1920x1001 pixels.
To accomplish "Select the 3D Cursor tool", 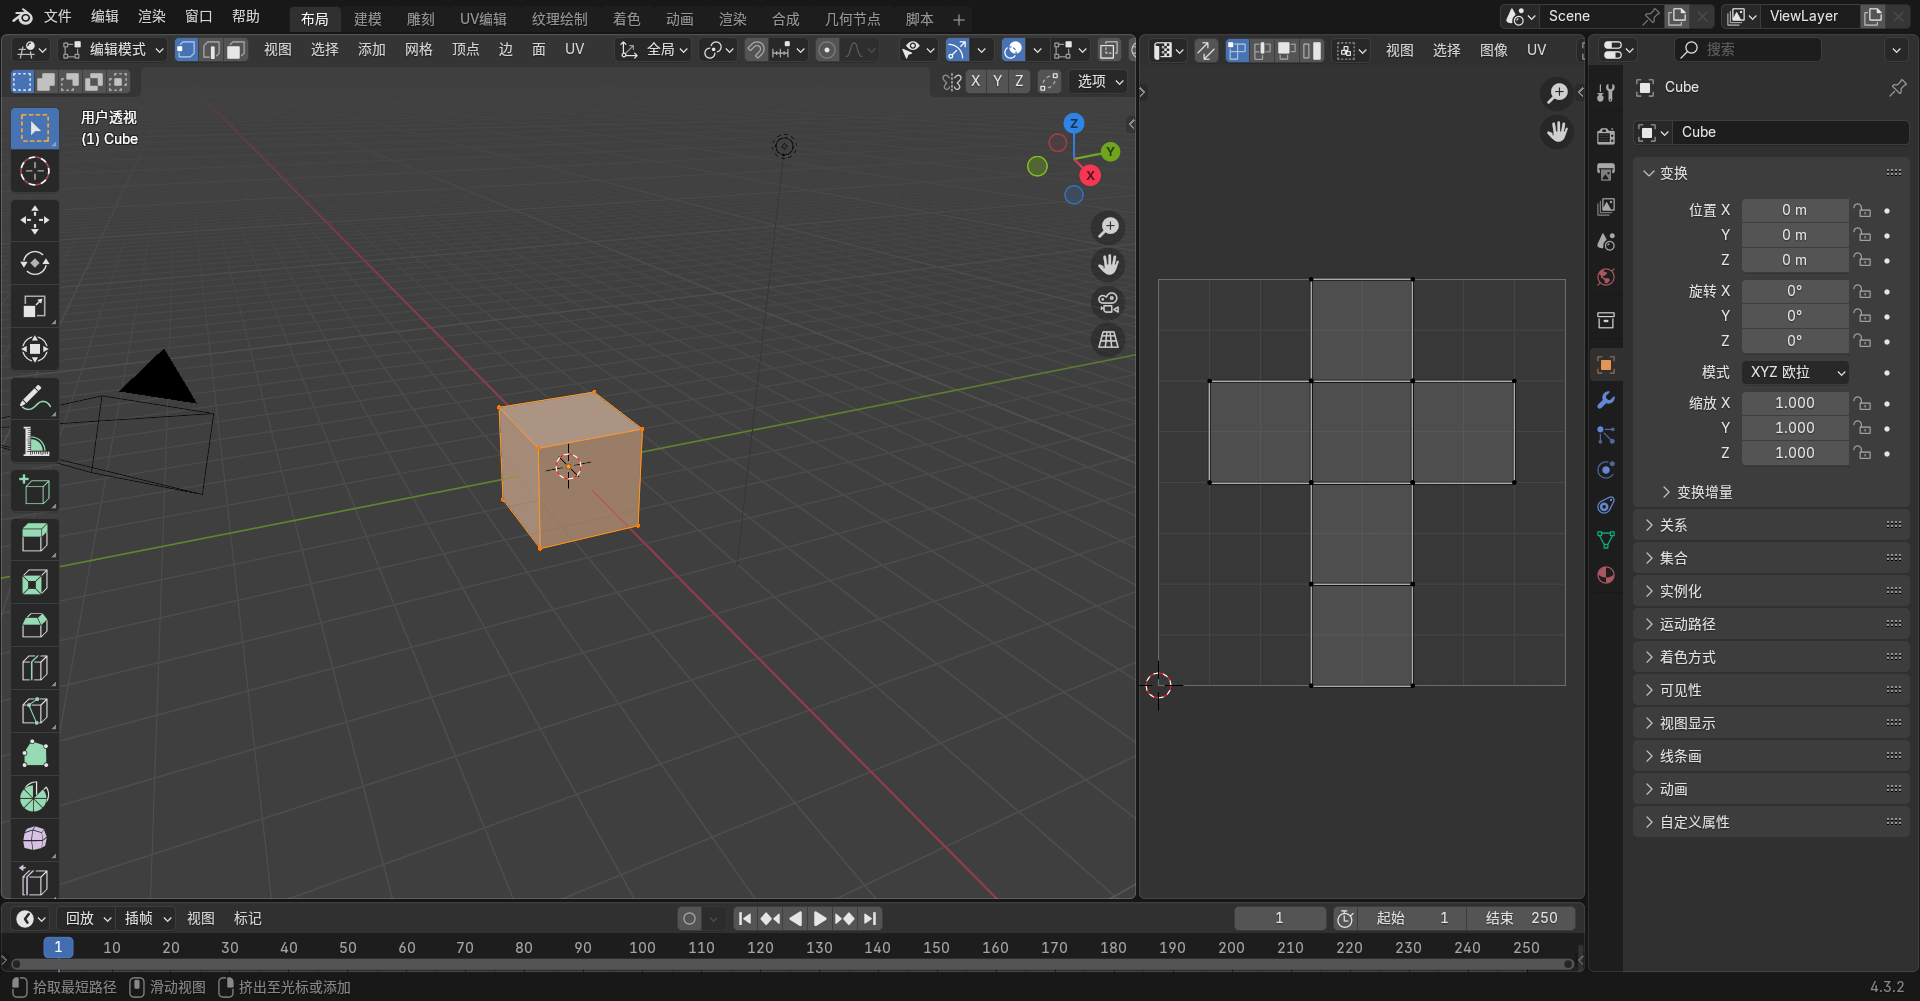I will pos(35,172).
